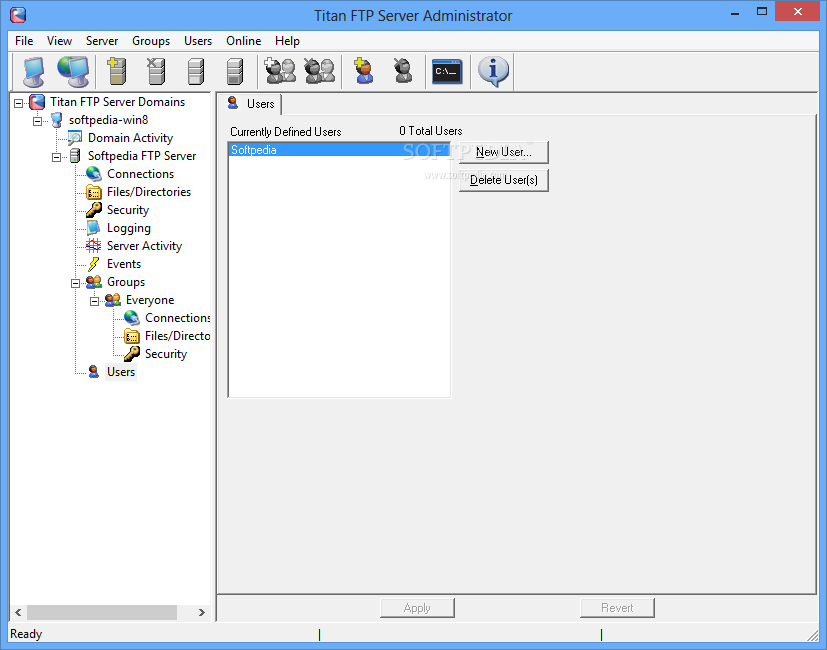Collapse the Softpedia FTP Server node
Screen dimensions: 827x650
[x=56, y=157]
